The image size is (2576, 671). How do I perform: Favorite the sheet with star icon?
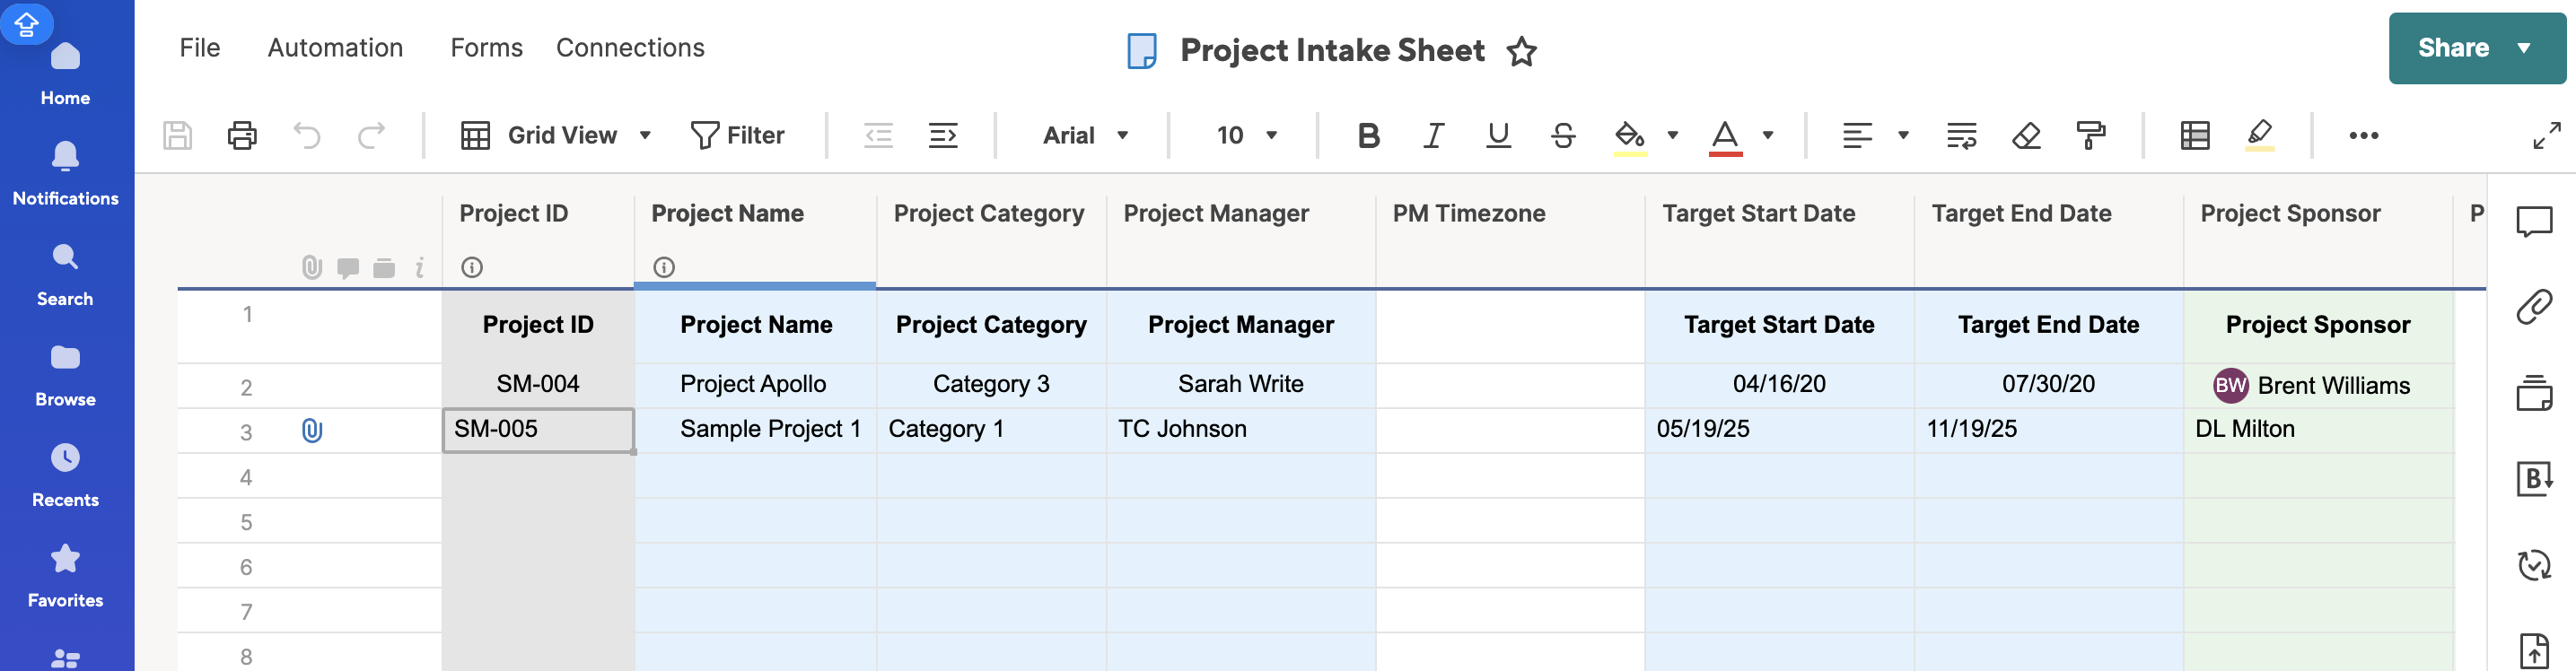coord(1522,51)
